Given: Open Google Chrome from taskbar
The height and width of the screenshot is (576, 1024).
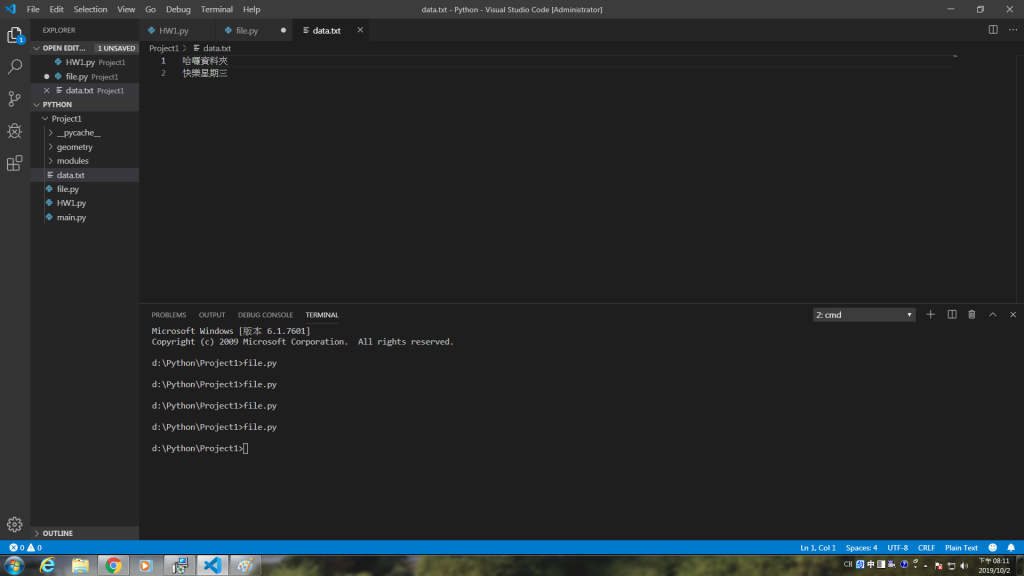Looking at the screenshot, I should [113, 566].
